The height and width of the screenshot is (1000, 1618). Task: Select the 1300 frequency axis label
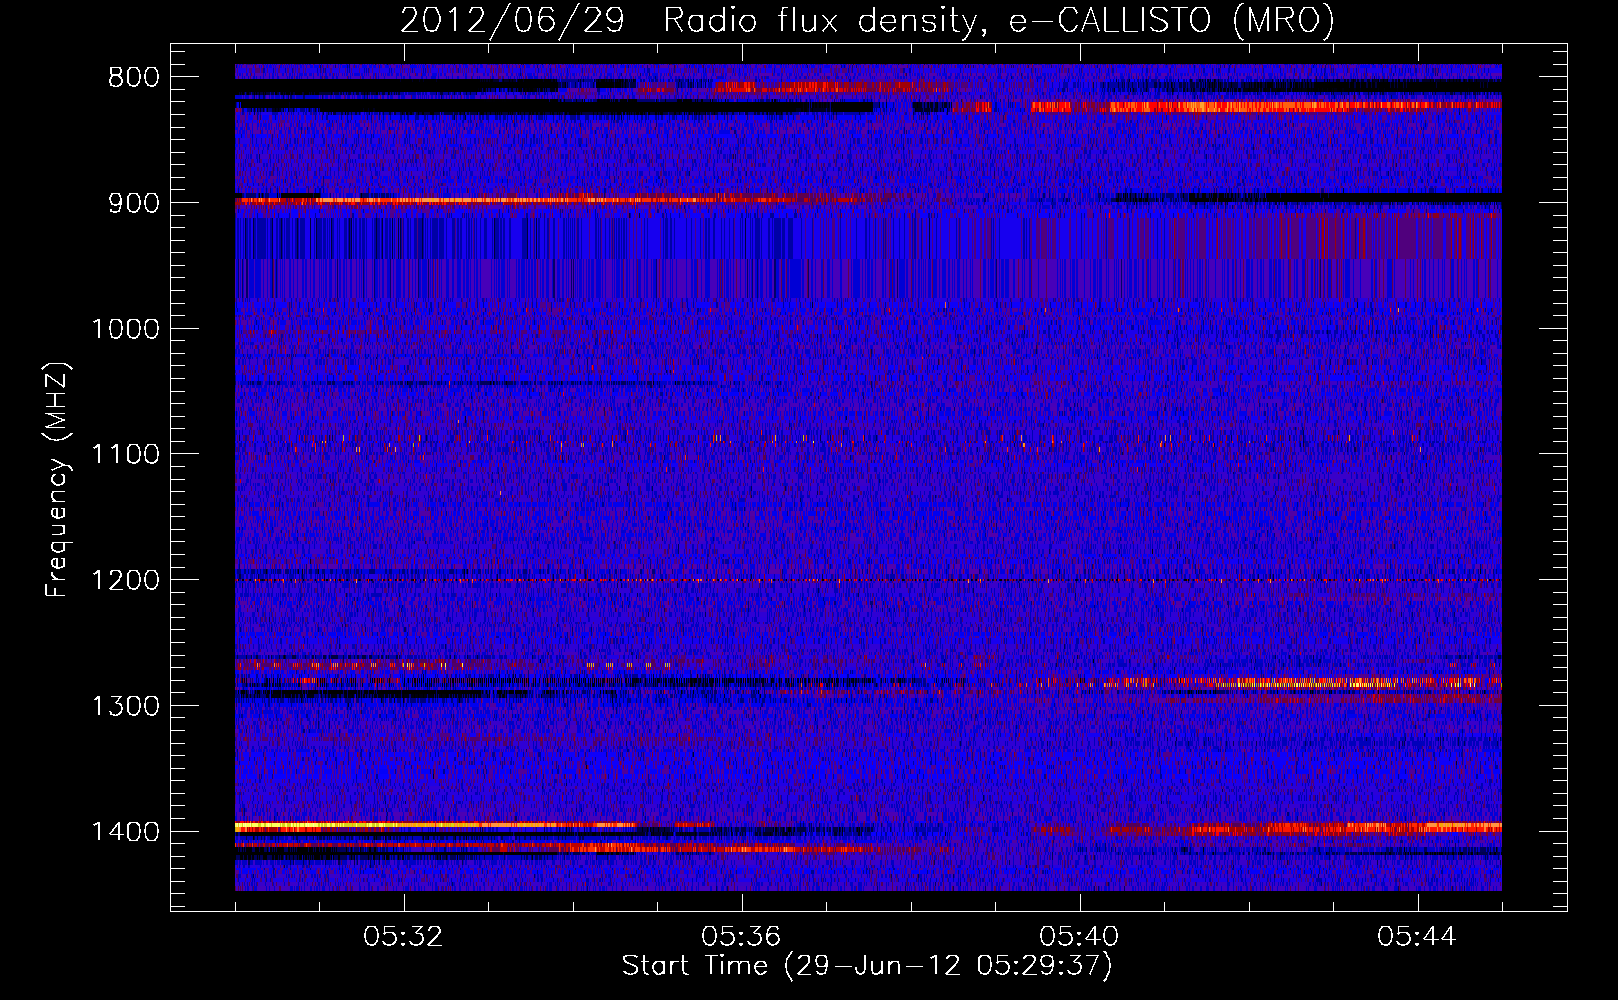125,707
